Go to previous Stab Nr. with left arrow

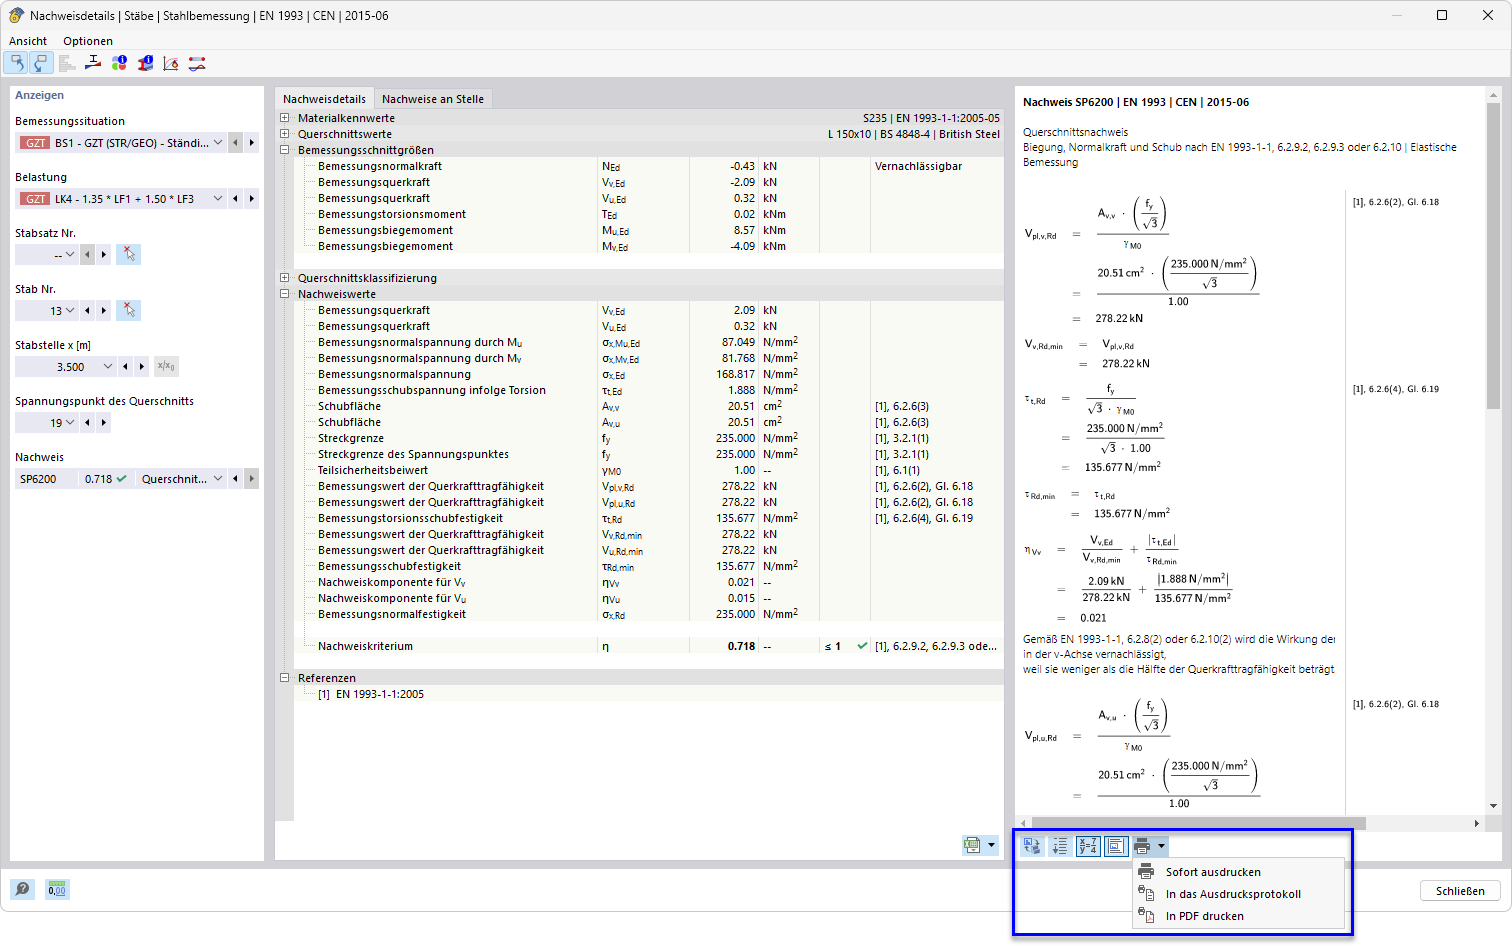pos(88,311)
